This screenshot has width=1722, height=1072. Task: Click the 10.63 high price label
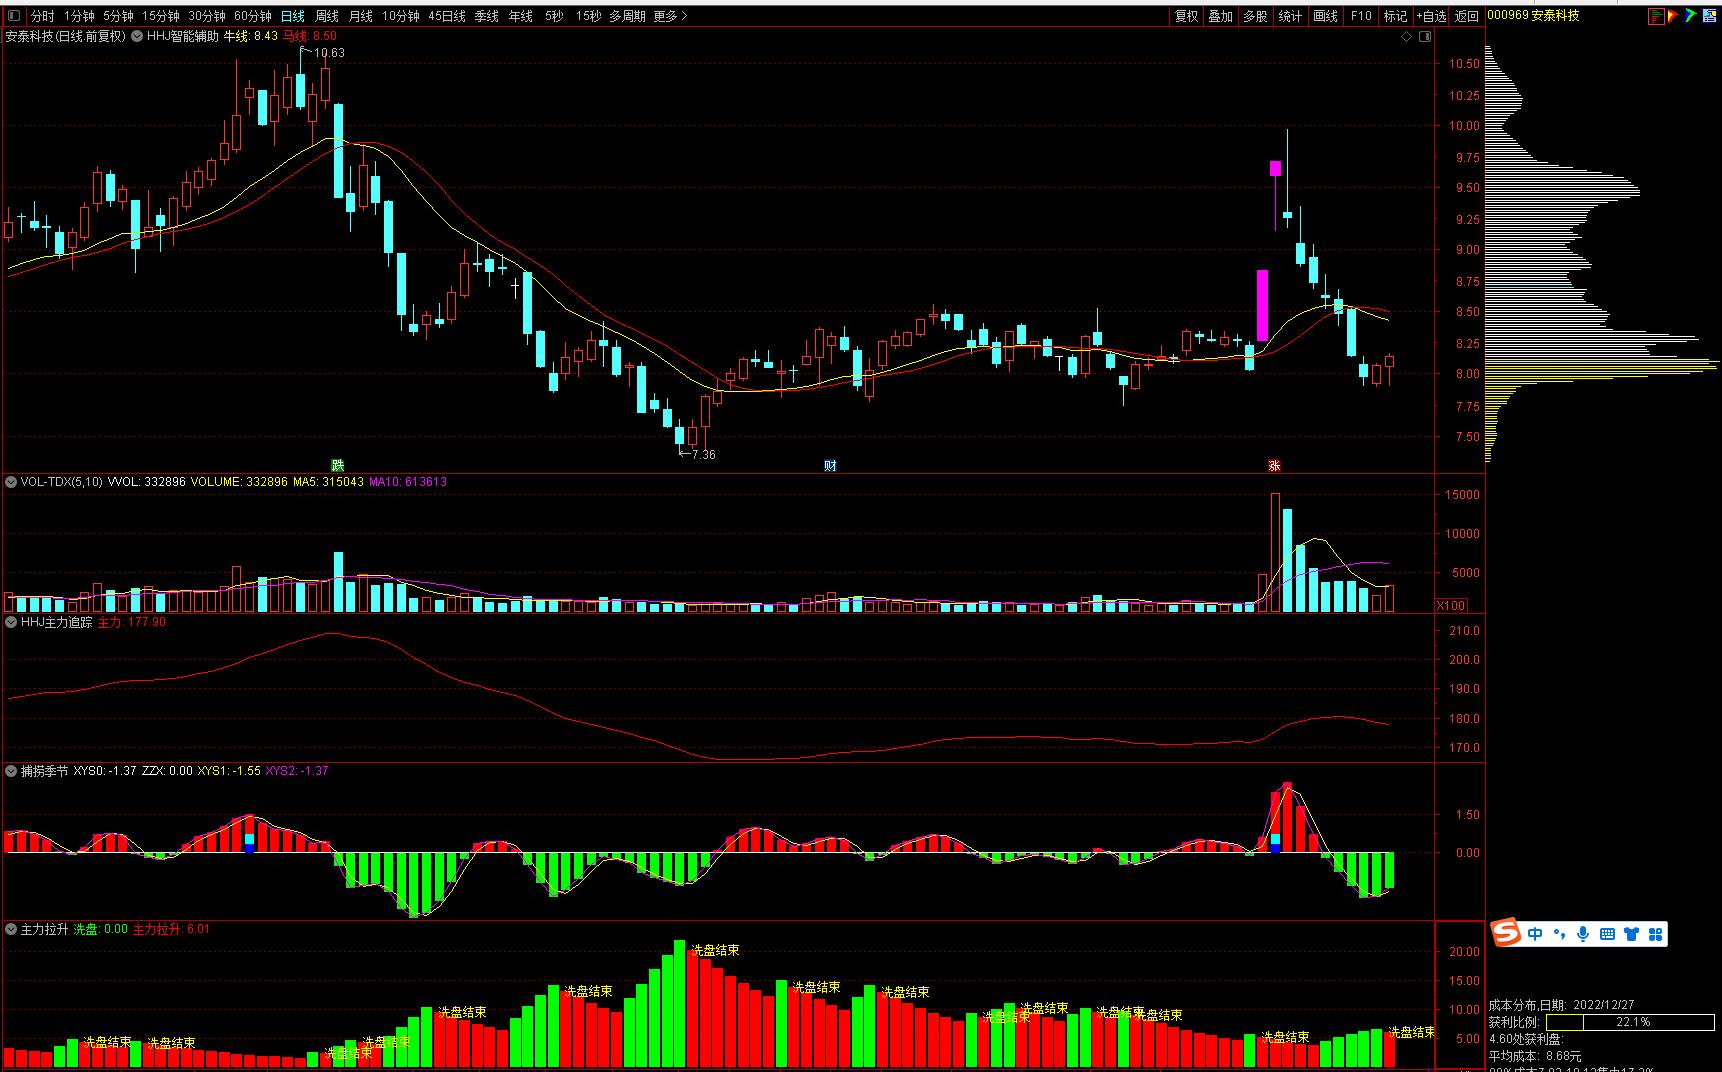coord(329,53)
